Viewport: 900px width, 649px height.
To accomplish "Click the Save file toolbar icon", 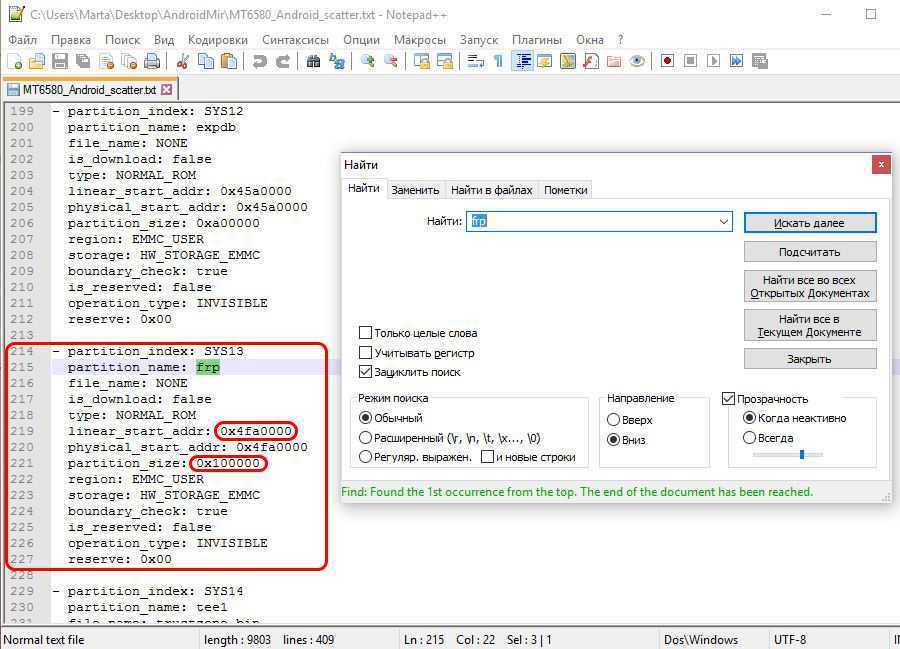I will [60, 61].
